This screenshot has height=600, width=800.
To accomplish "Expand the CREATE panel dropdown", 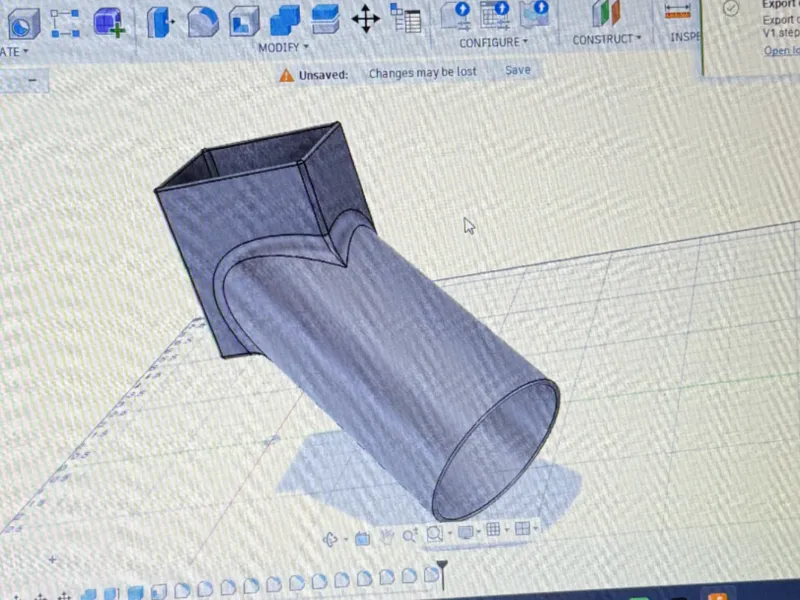I will (x=14, y=52).
